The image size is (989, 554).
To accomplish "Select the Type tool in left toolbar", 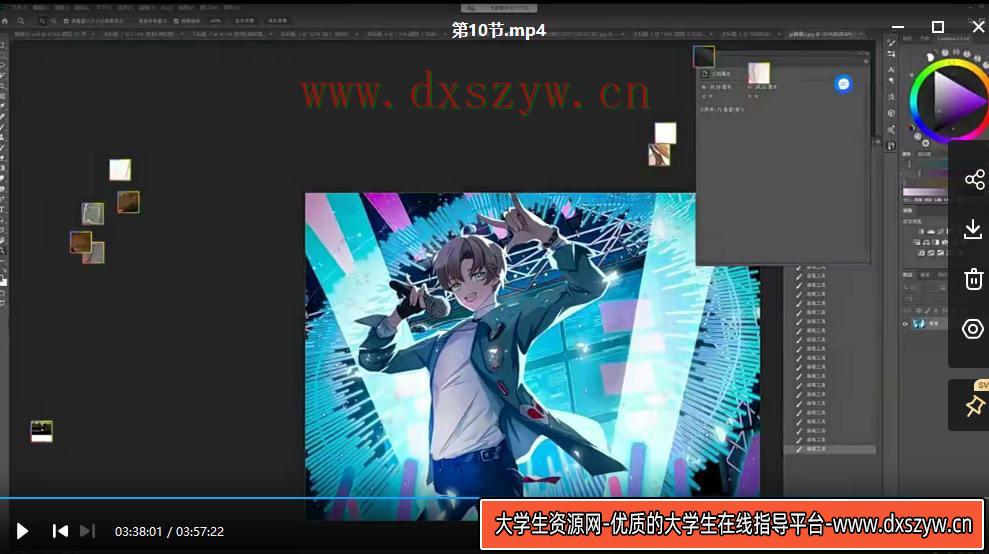I will click(x=3, y=209).
